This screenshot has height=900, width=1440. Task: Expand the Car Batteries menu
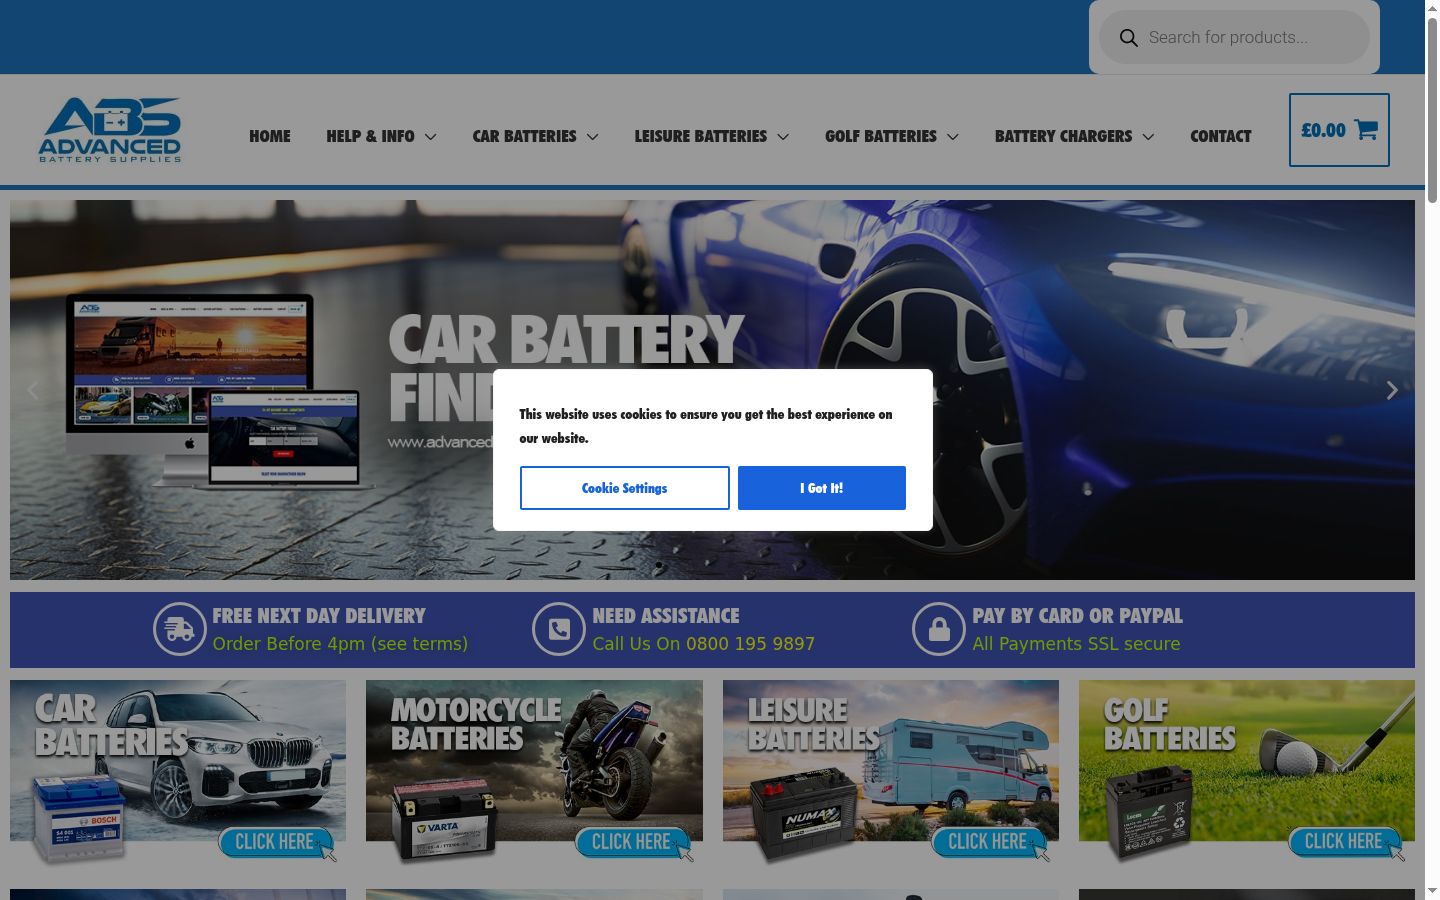(x=535, y=136)
